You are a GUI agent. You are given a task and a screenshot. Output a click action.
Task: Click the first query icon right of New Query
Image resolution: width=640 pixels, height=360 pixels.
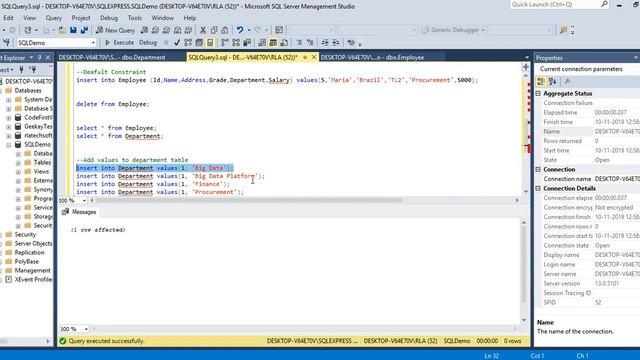point(144,30)
